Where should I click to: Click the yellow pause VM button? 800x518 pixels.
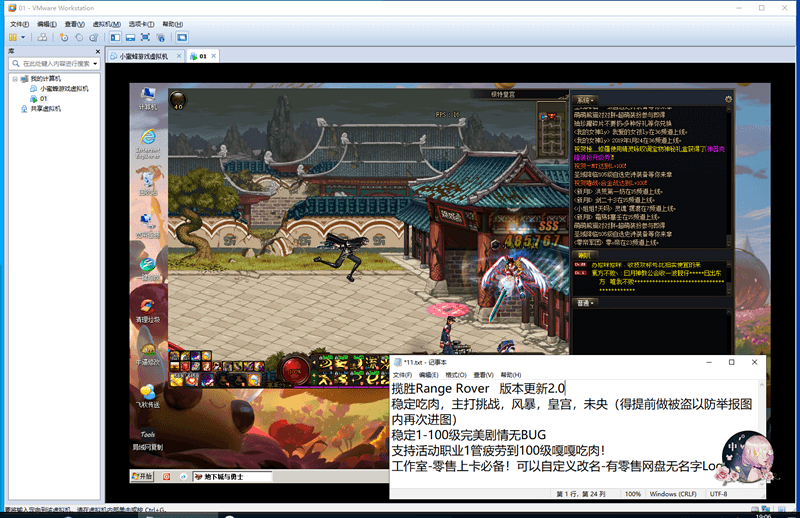[x=13, y=37]
